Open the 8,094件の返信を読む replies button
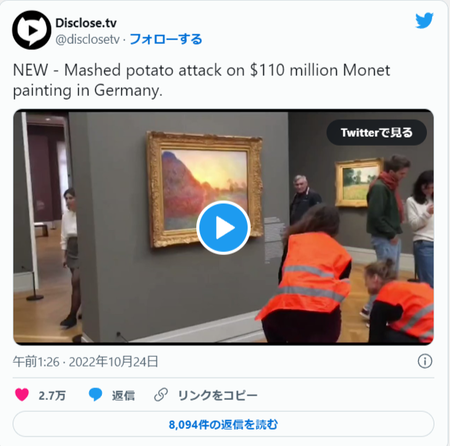Image resolution: width=450 pixels, height=446 pixels. click(223, 424)
